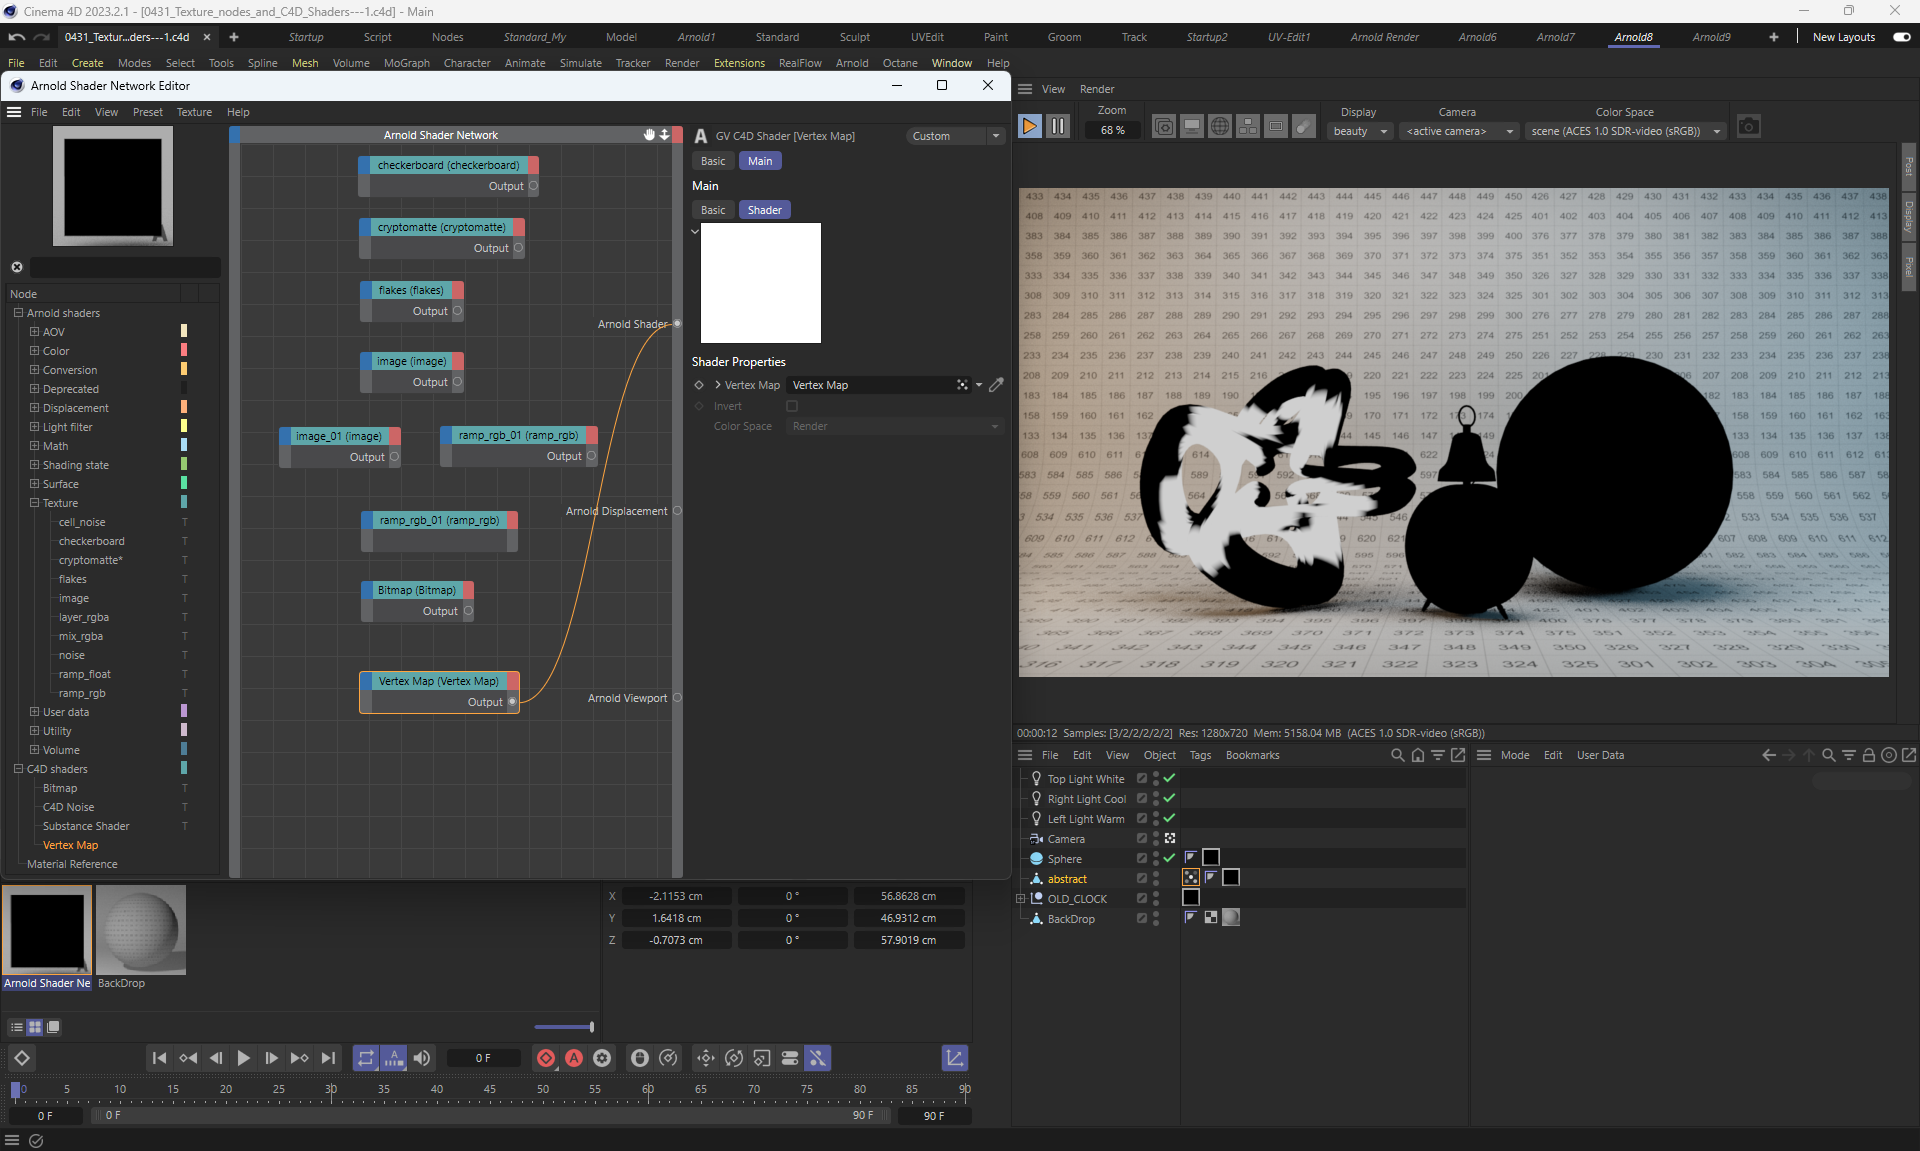Image resolution: width=1920 pixels, height=1151 pixels.
Task: Click the globe icon in IPR toolbar
Action: point(1219,127)
